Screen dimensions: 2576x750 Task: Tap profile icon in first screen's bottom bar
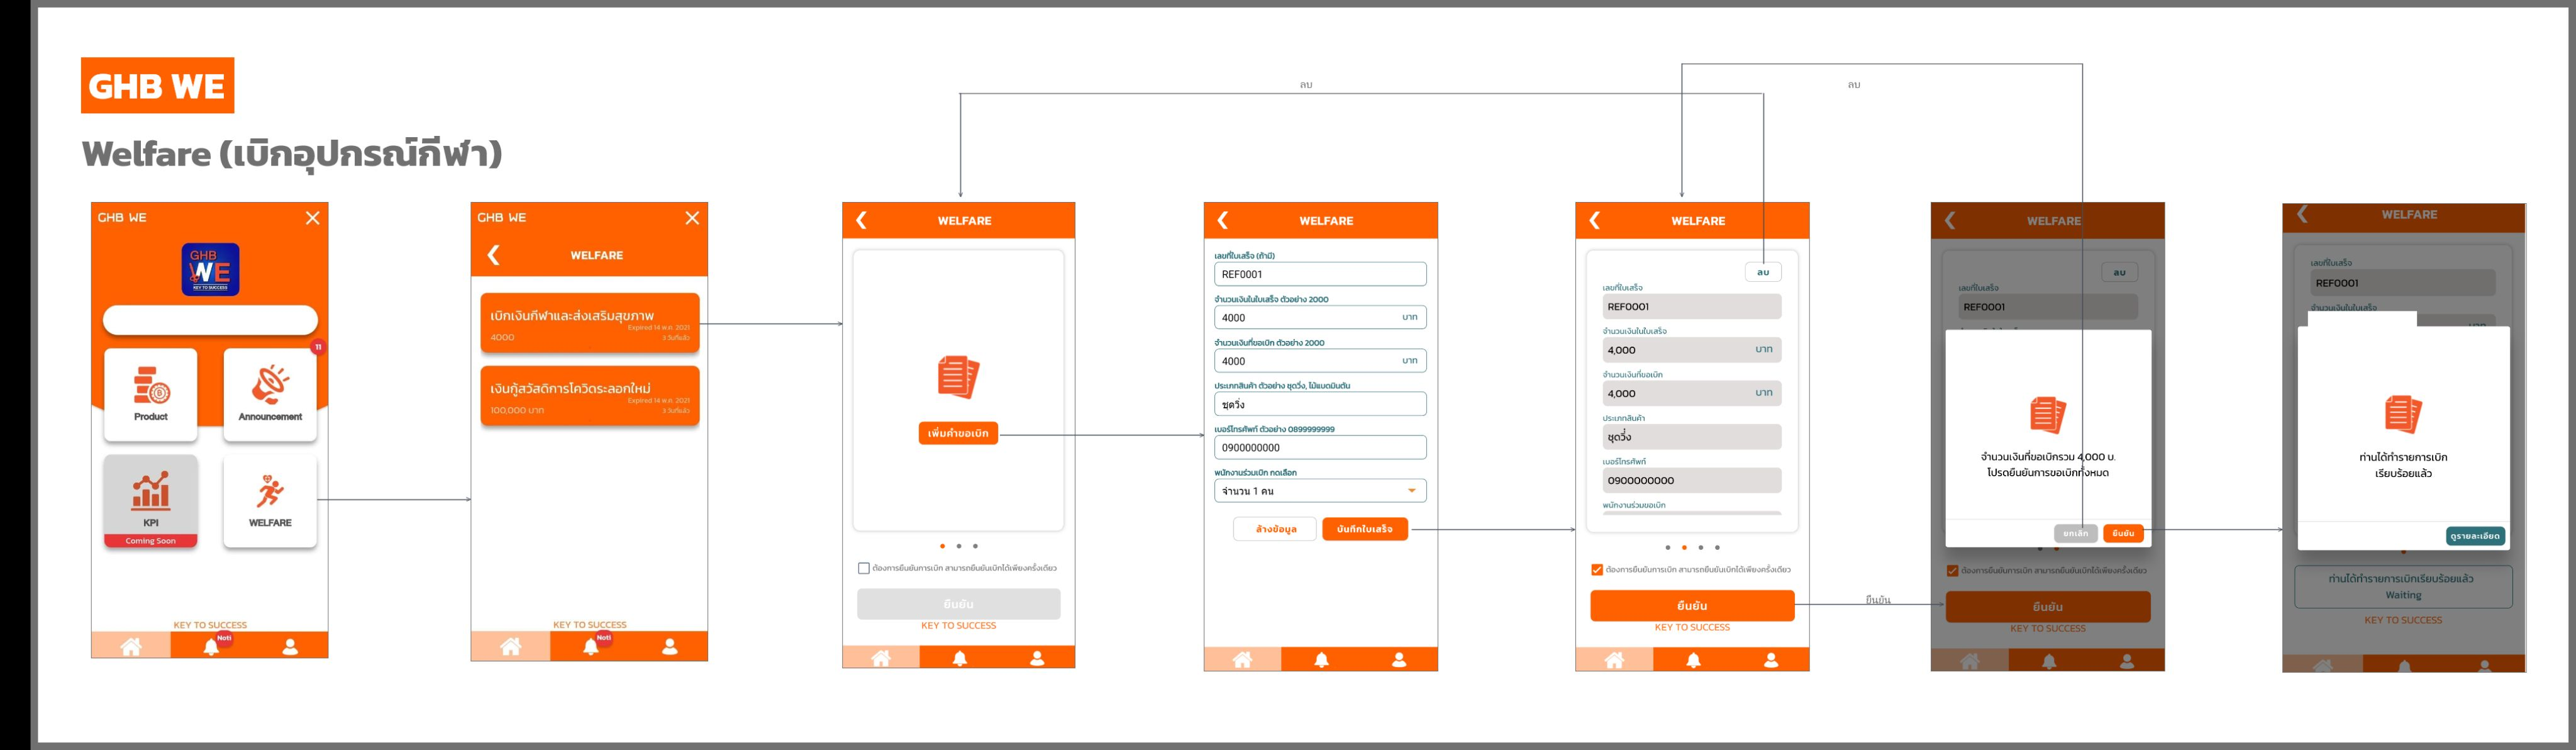(x=290, y=646)
